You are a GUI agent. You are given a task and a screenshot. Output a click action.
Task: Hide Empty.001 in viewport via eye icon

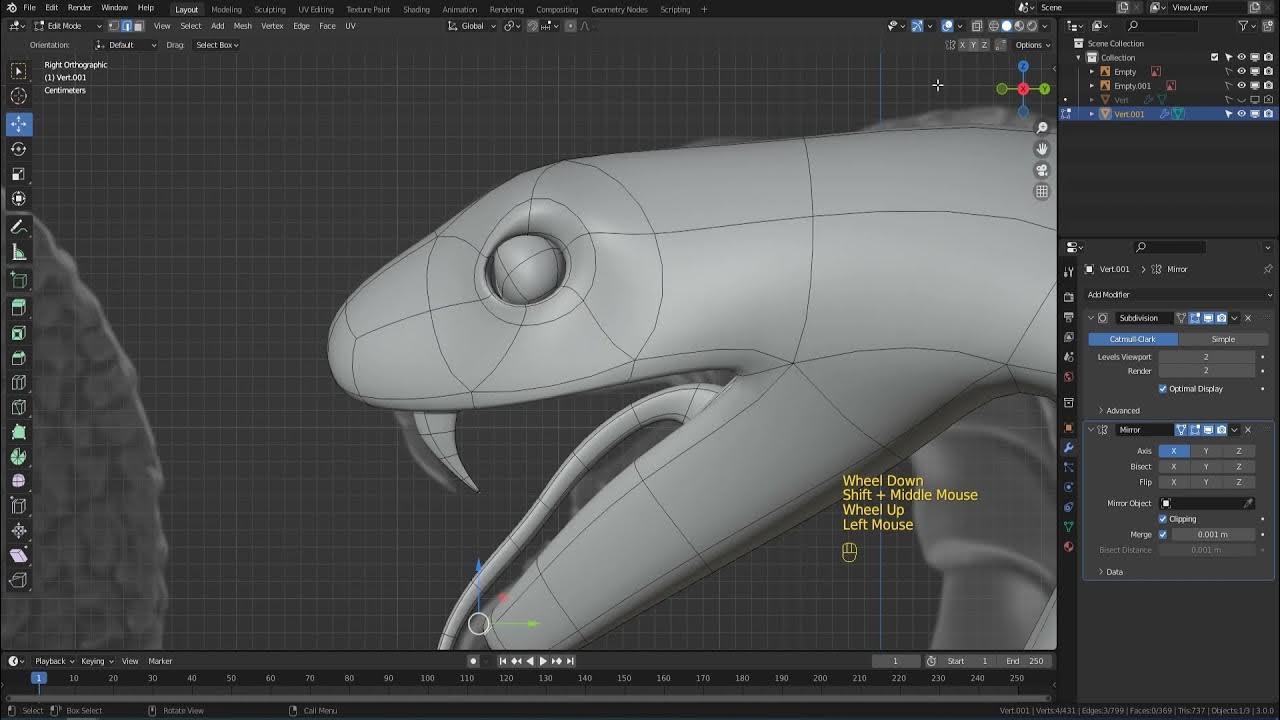pyautogui.click(x=1241, y=86)
